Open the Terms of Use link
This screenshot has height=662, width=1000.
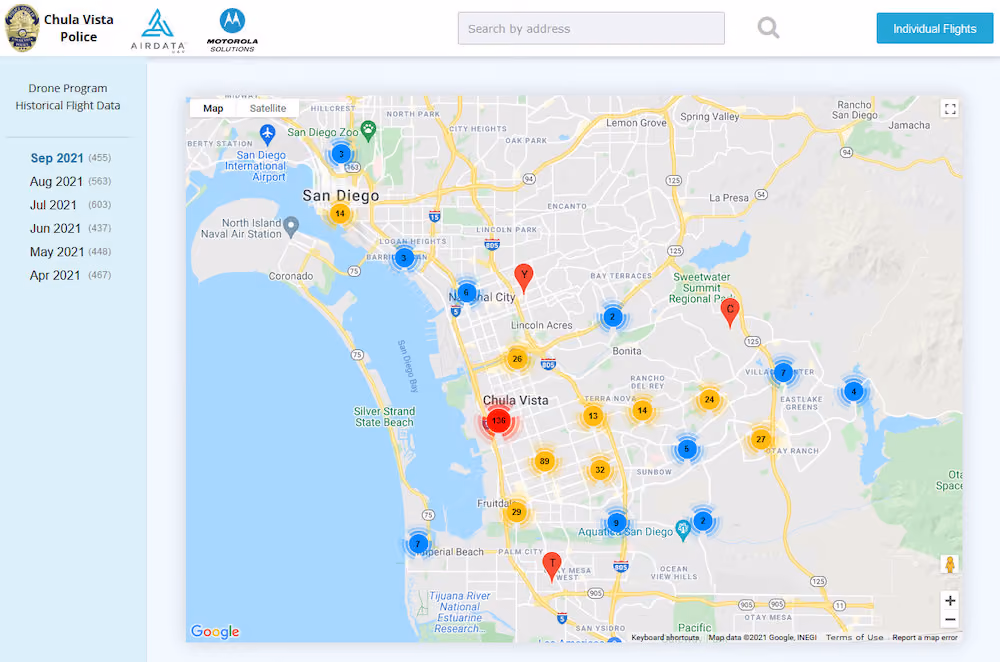pyautogui.click(x=855, y=637)
